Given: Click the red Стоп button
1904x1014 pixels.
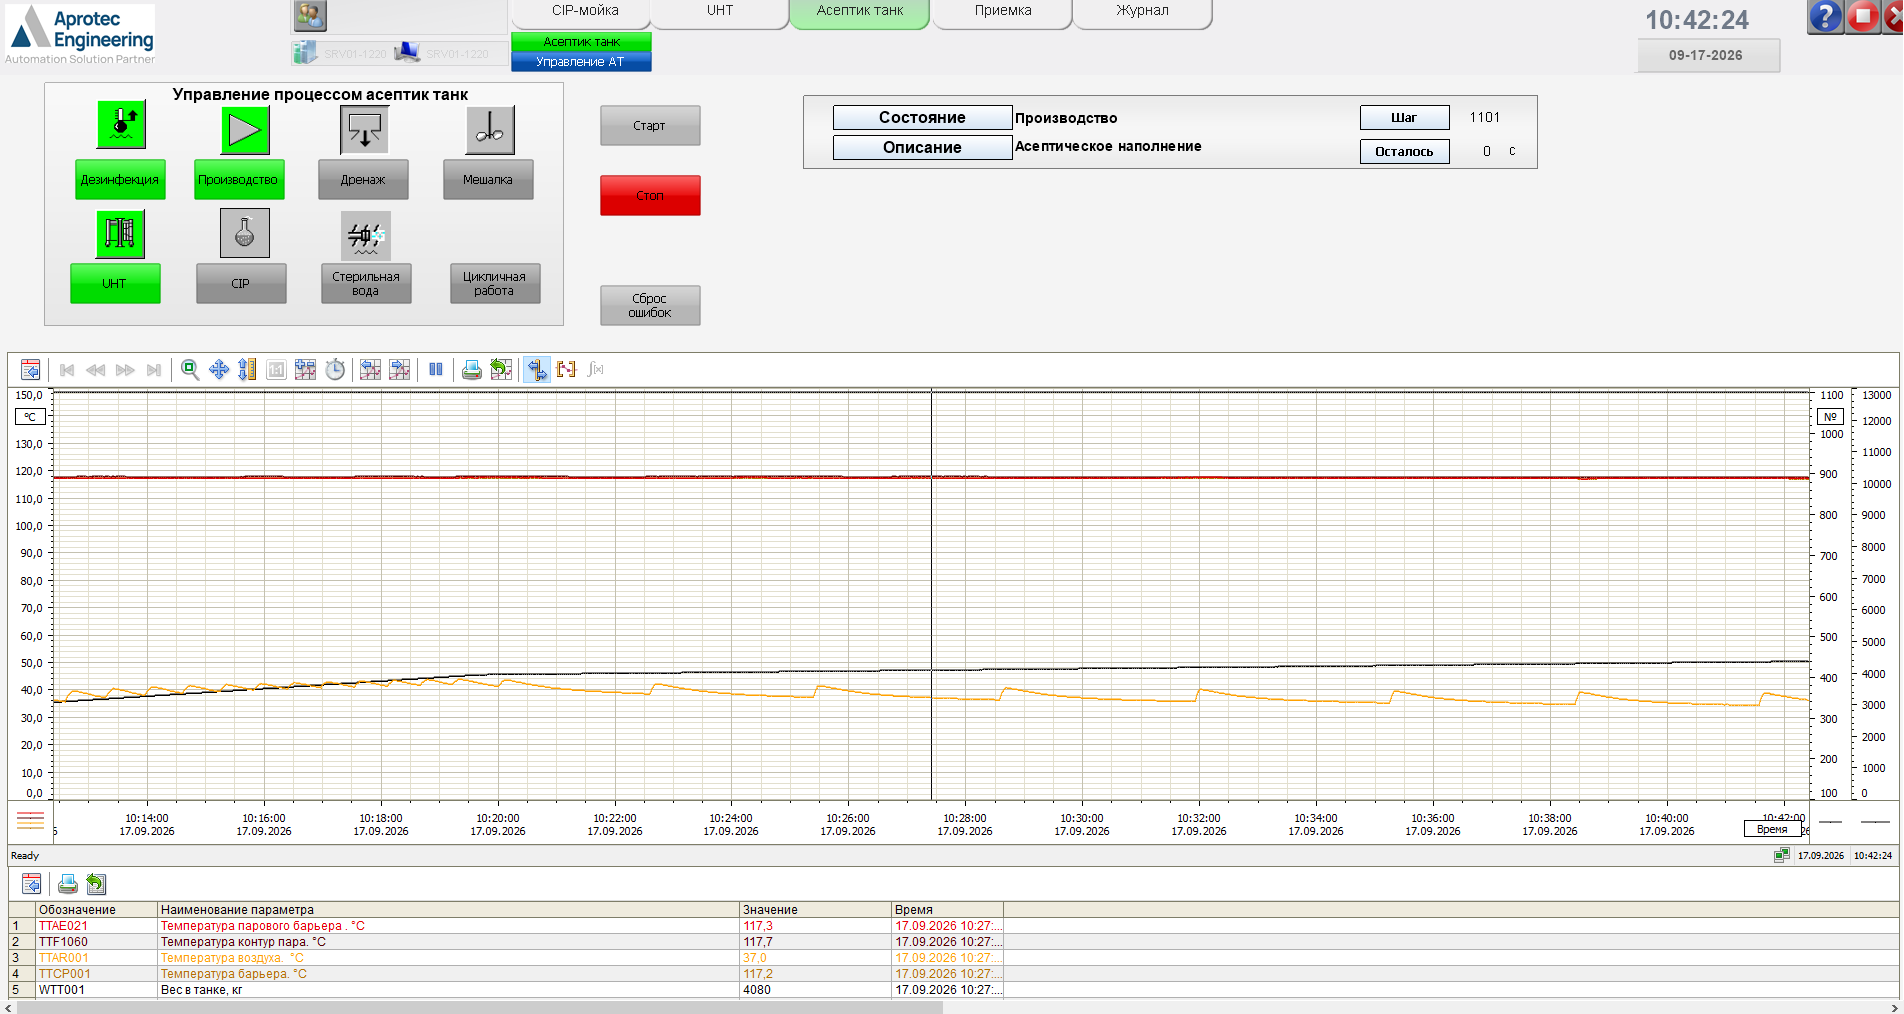Looking at the screenshot, I should (650, 196).
